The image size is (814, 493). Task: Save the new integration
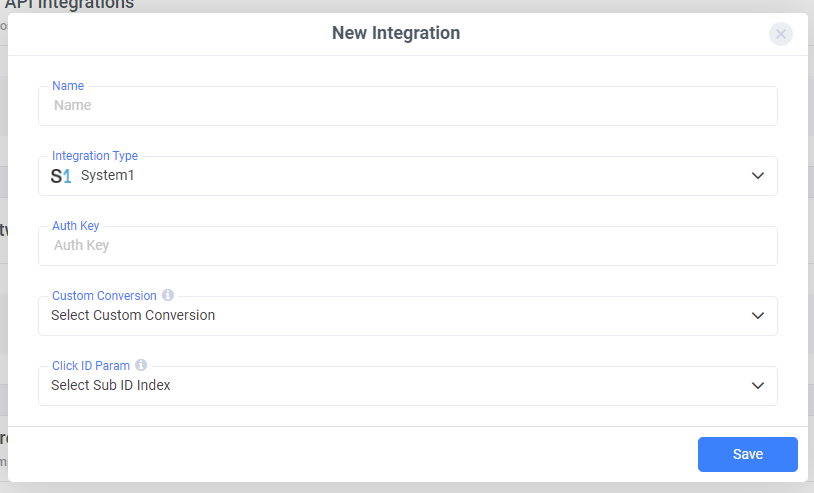pos(747,454)
